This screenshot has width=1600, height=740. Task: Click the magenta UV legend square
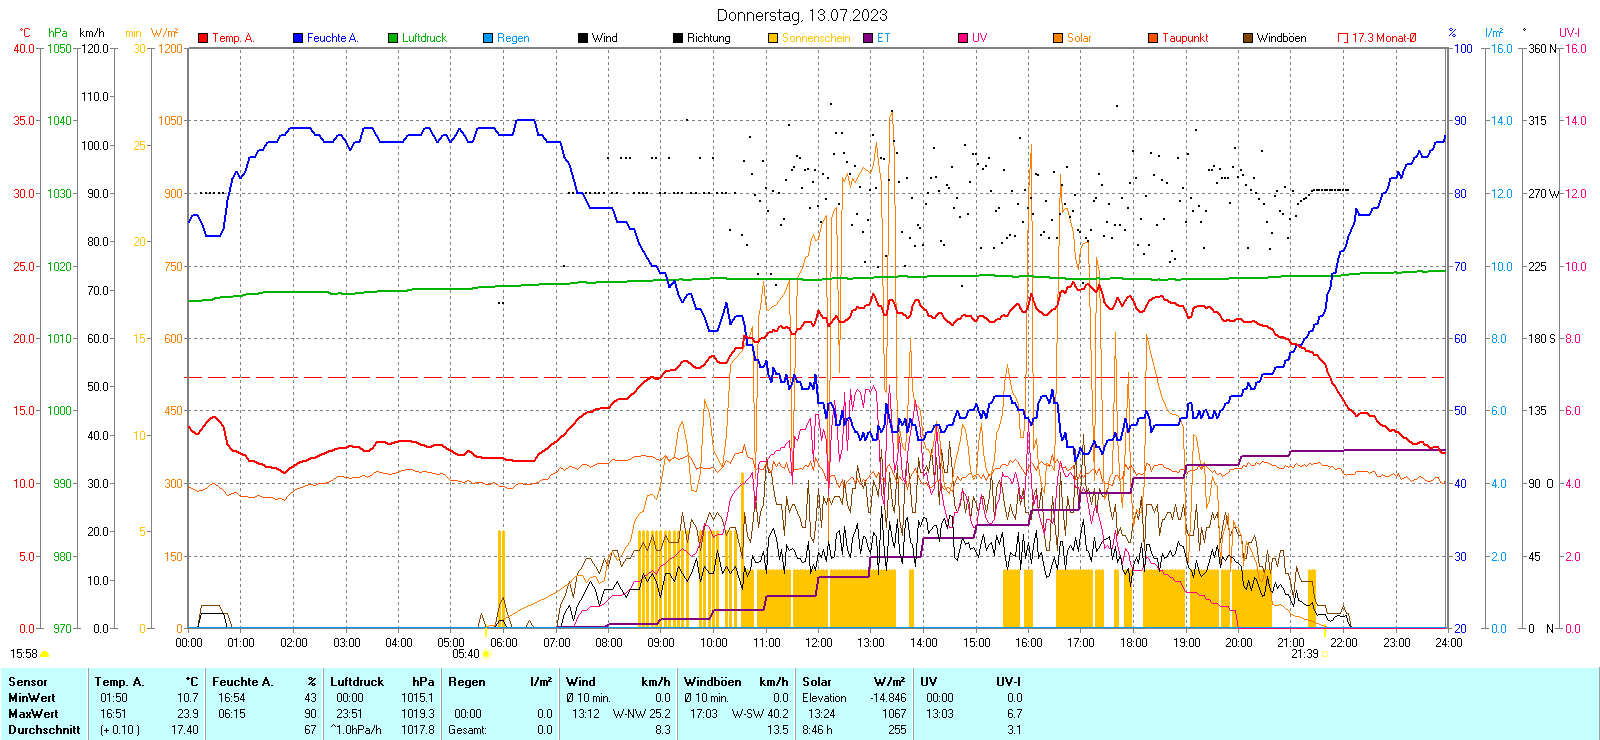point(963,38)
